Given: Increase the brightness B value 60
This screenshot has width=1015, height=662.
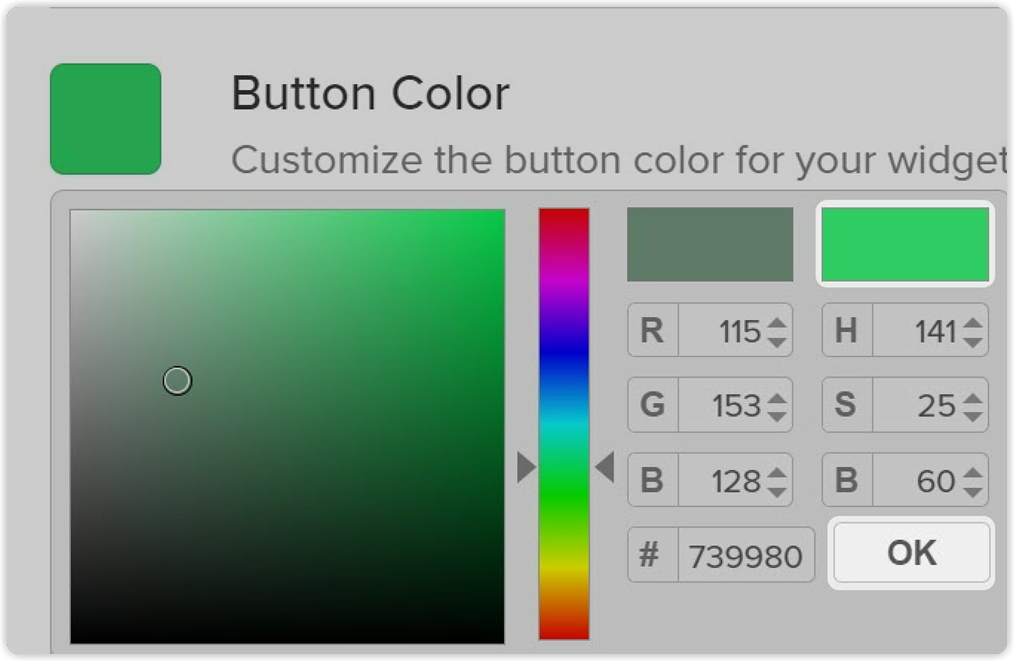Looking at the screenshot, I should (972, 472).
